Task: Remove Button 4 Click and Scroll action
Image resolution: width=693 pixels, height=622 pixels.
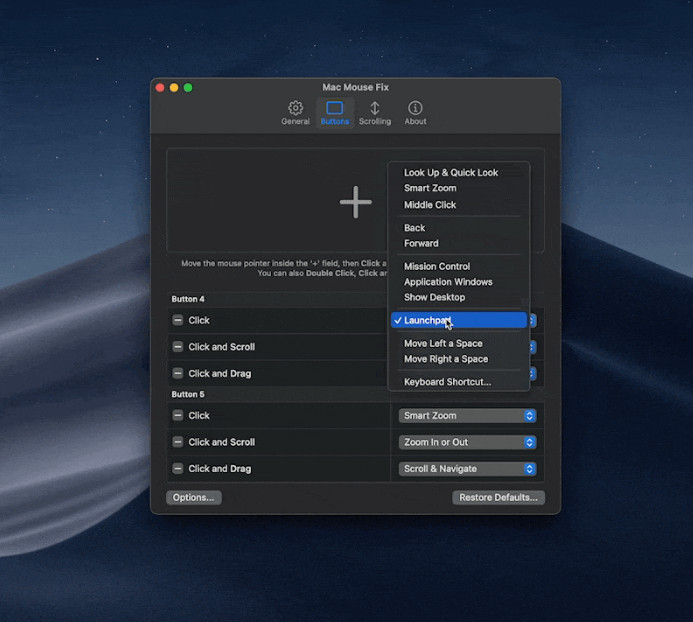Action: pyautogui.click(x=178, y=347)
